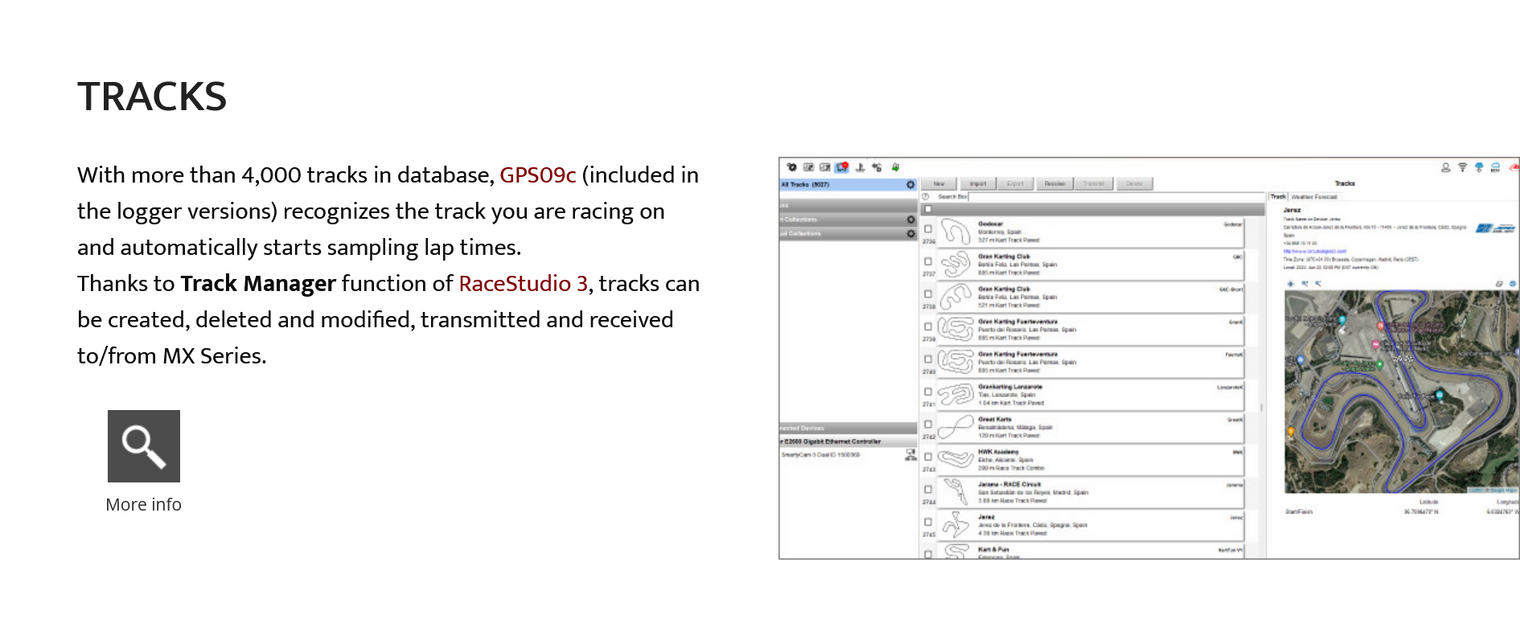Click the SmartyCam device network icon
This screenshot has width=1520, height=632.
click(x=910, y=454)
